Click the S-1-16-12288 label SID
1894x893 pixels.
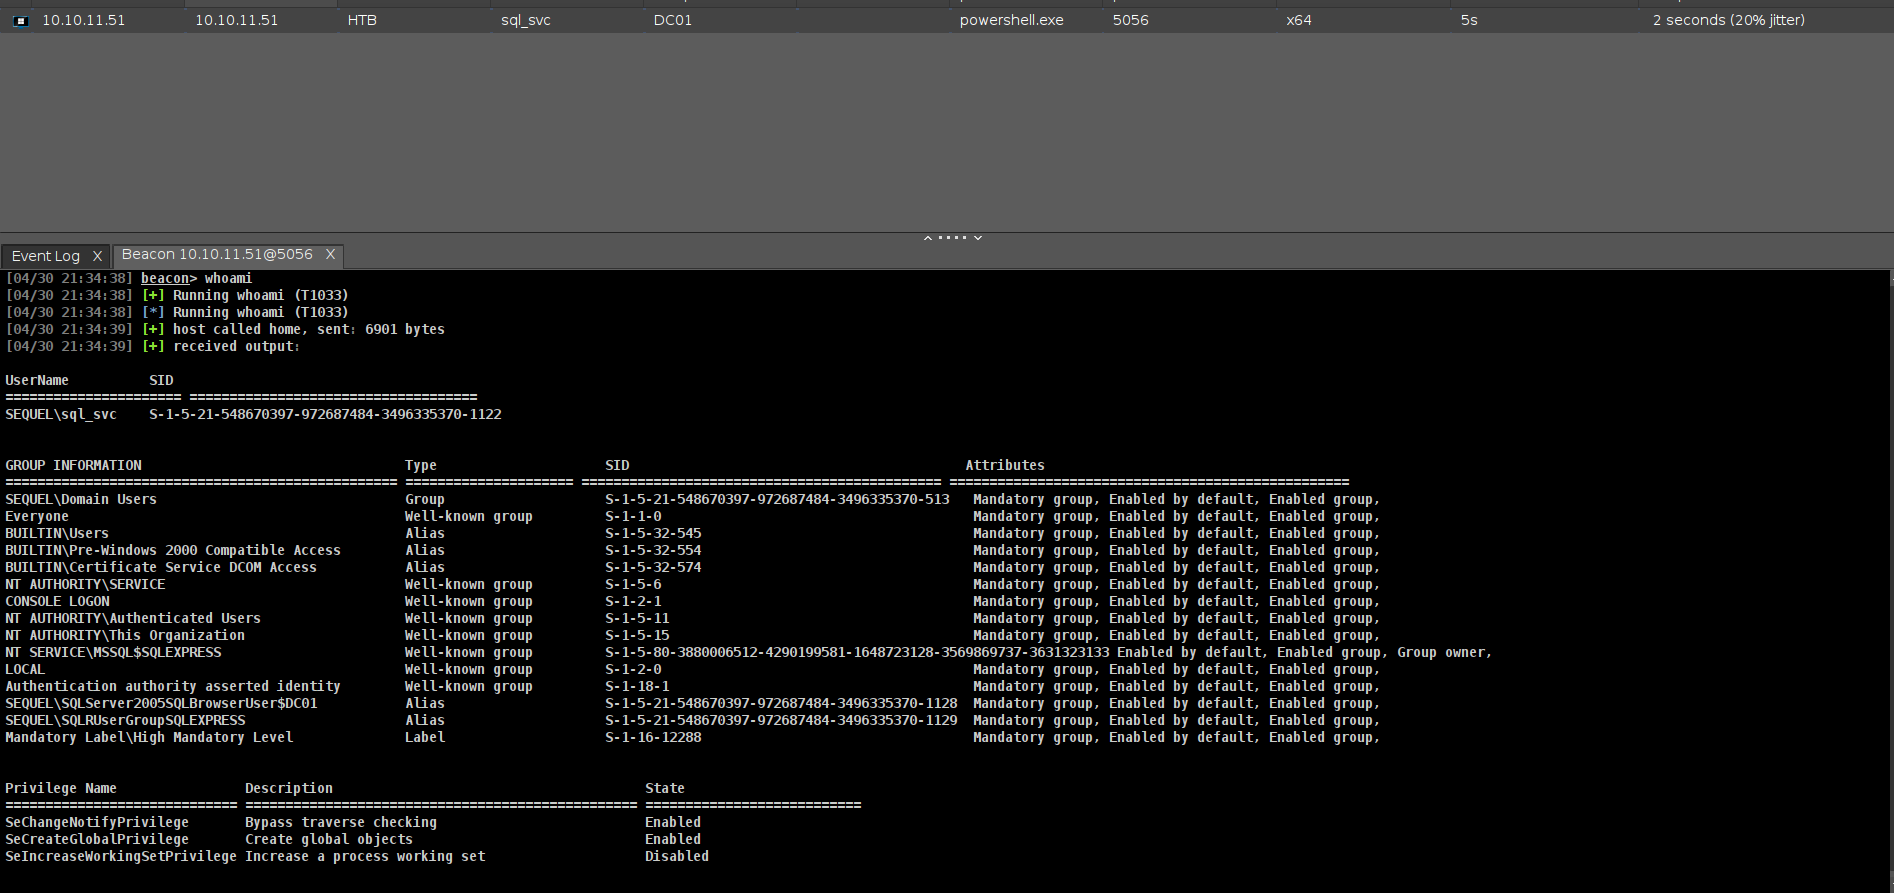(x=653, y=738)
